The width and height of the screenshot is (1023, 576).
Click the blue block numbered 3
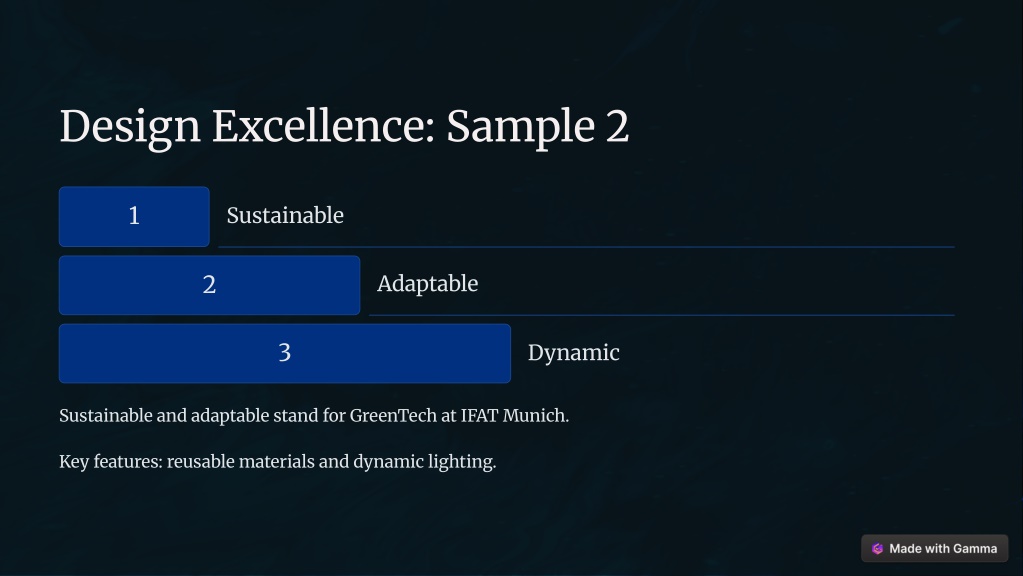coord(285,354)
